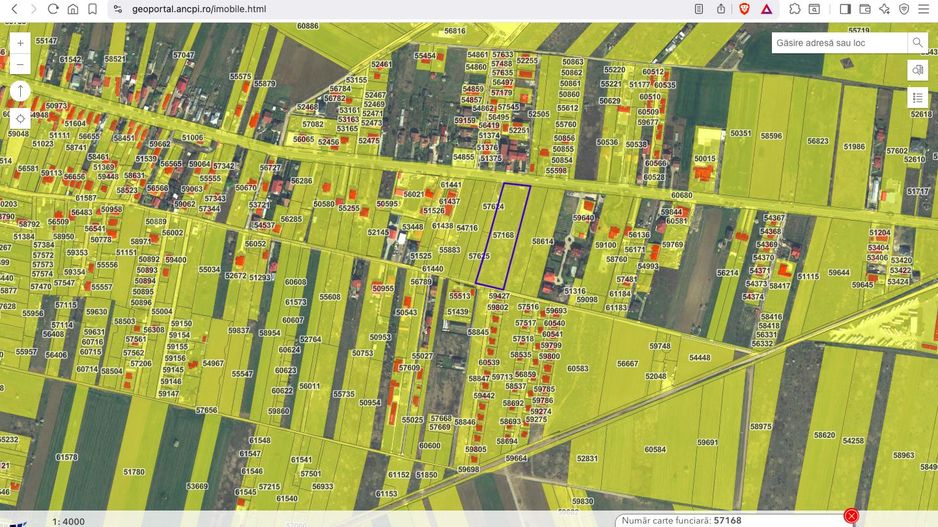Select parcel labeled 59691
This screenshot has height=527, width=938.
tap(707, 442)
